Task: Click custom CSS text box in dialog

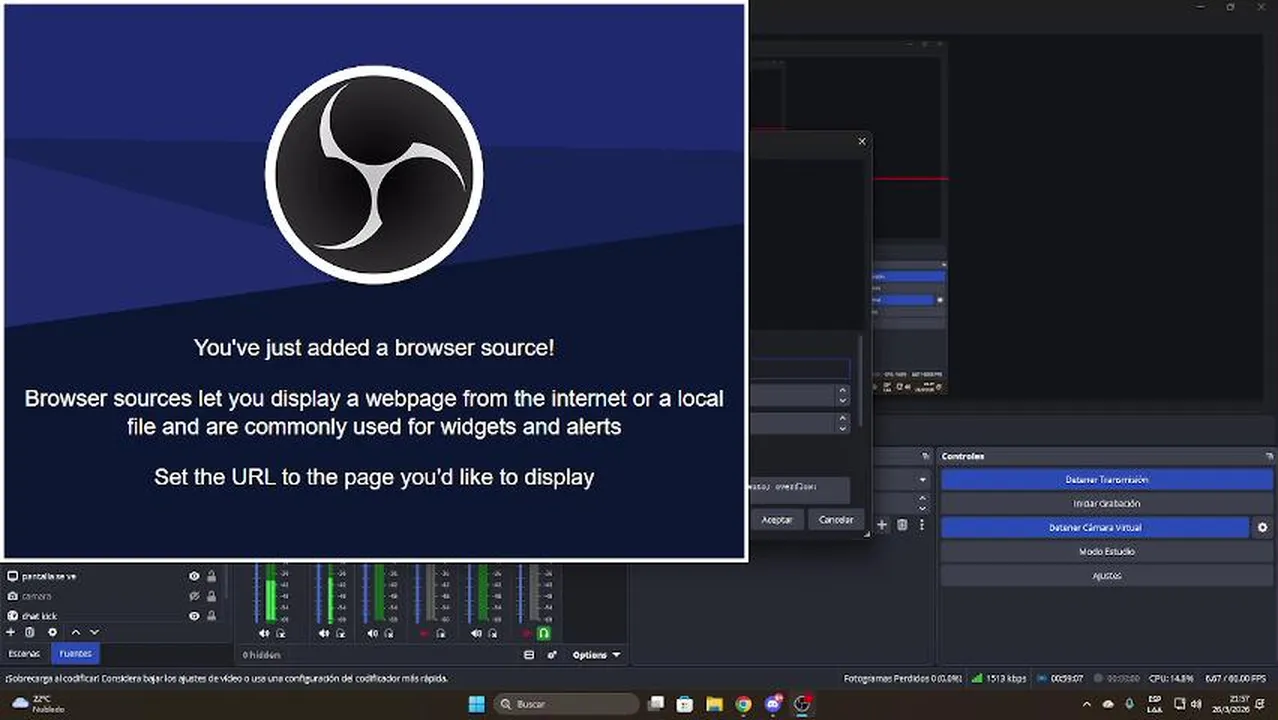Action: (800, 490)
